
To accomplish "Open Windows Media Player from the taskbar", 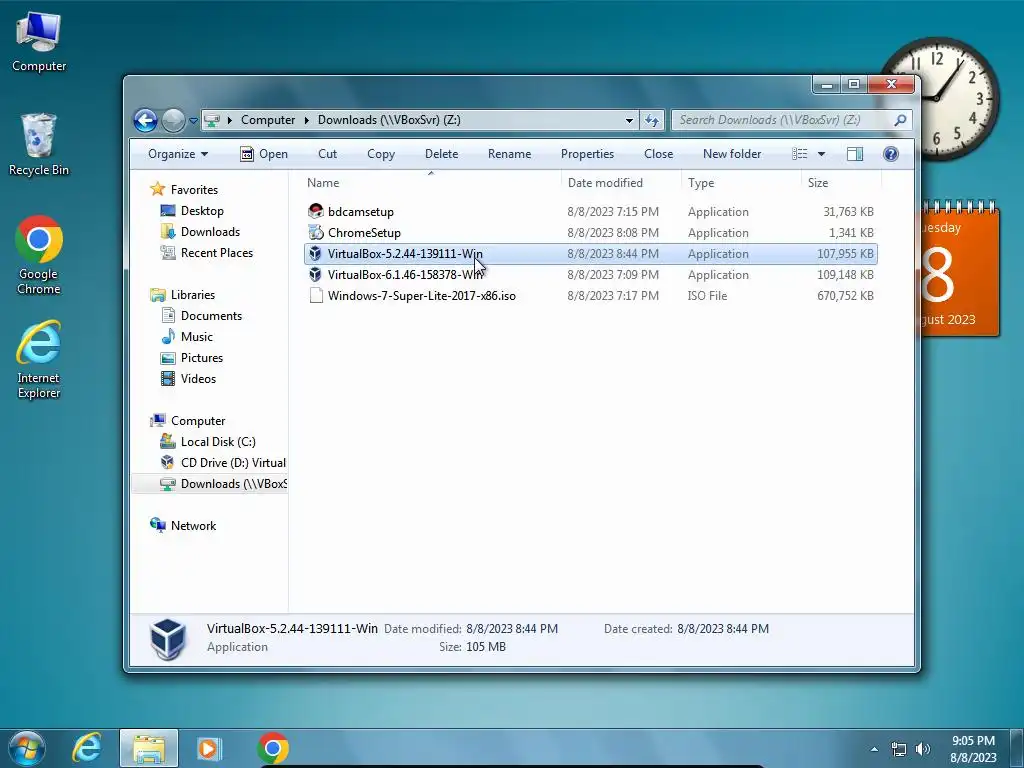I will pyautogui.click(x=209, y=748).
